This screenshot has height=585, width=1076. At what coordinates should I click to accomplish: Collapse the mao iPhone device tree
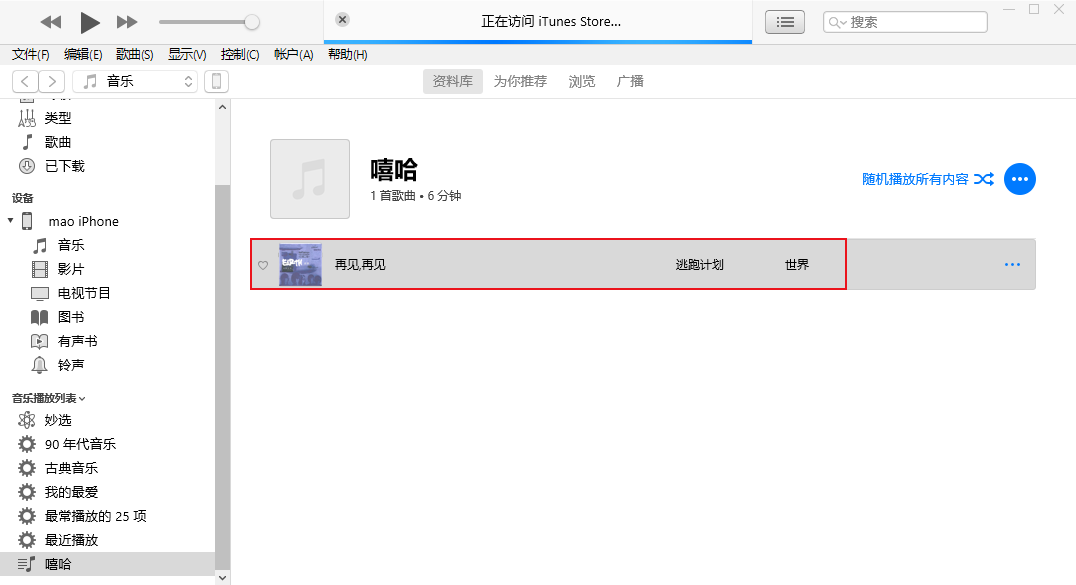[10, 220]
